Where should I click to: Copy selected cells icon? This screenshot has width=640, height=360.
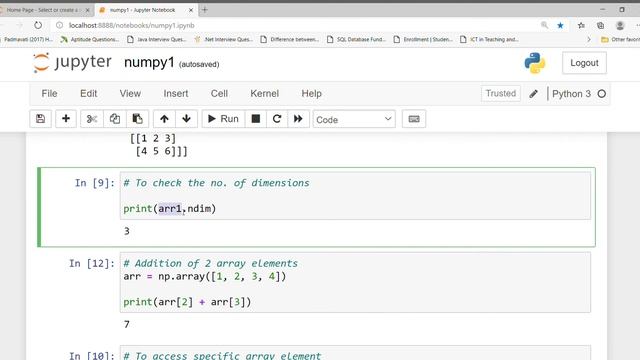[115, 119]
